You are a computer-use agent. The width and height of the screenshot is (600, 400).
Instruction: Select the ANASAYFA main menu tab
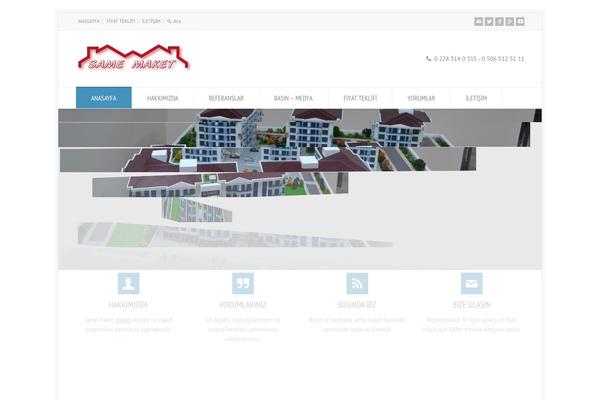tap(104, 98)
